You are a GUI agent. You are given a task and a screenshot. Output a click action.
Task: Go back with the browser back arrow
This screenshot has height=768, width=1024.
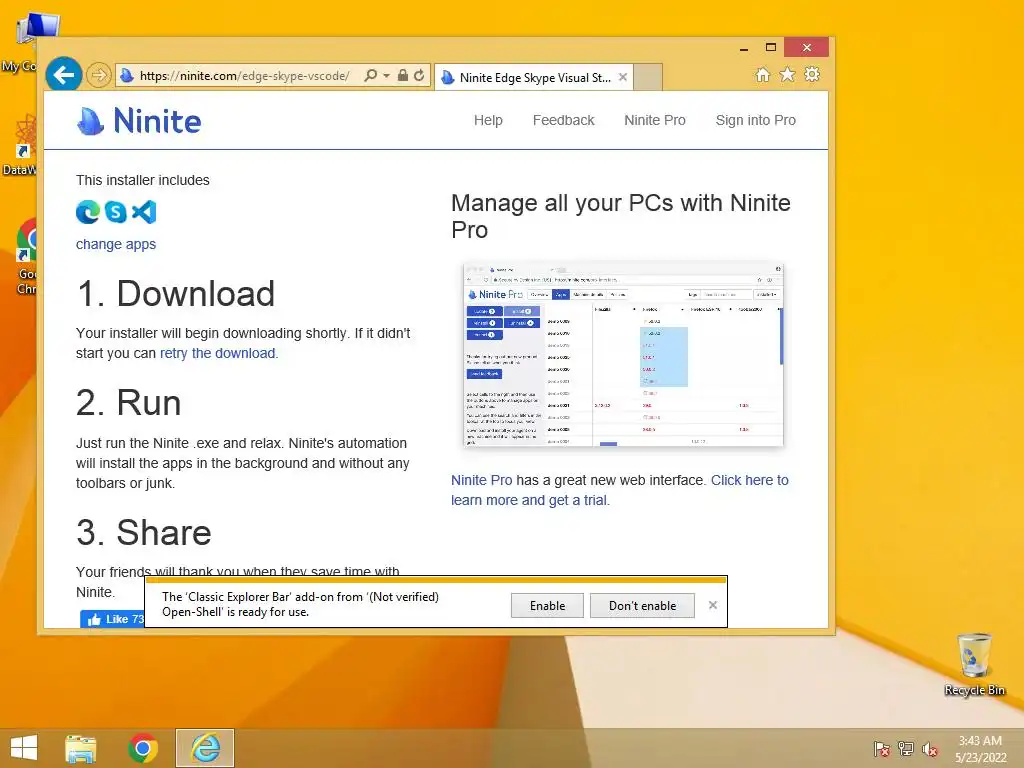coord(63,75)
